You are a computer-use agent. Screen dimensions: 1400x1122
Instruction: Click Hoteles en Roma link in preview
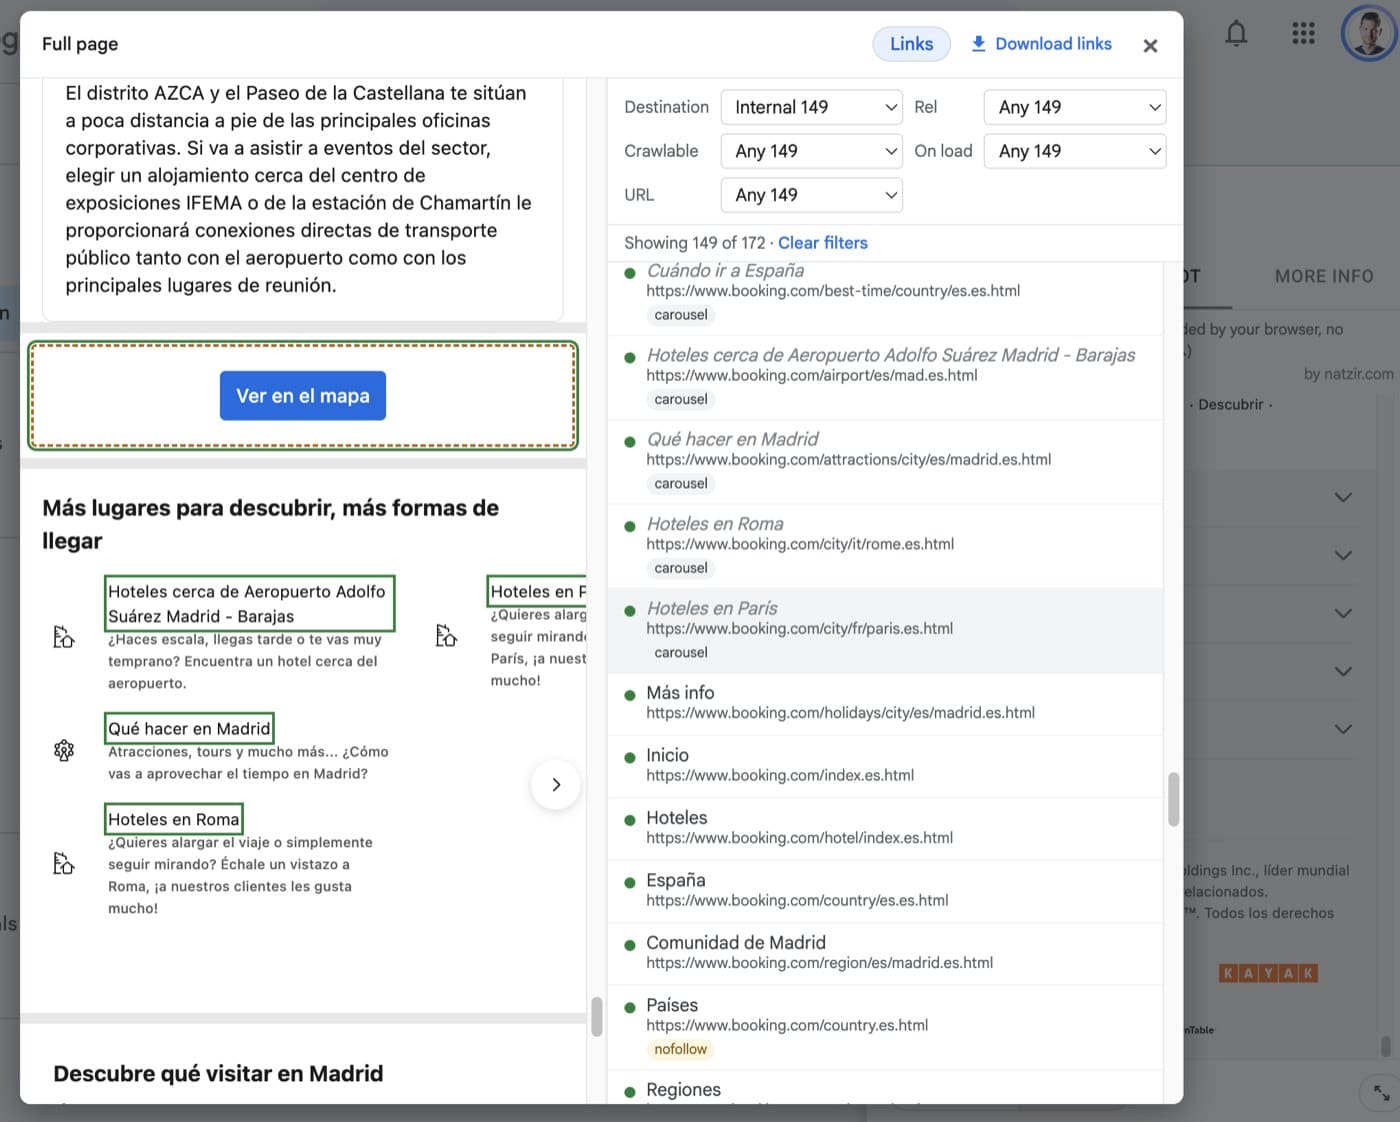[174, 819]
